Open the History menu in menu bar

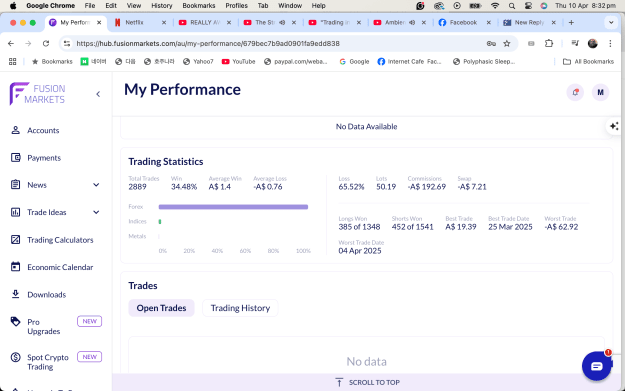point(161,6)
